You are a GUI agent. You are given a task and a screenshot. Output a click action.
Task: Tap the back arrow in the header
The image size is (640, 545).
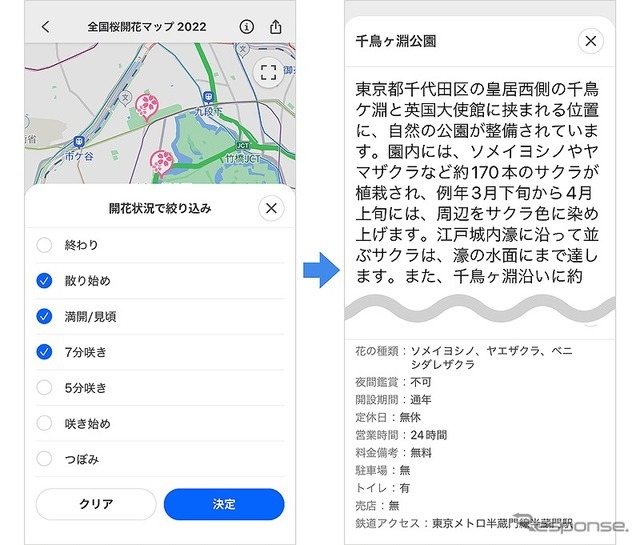point(45,27)
